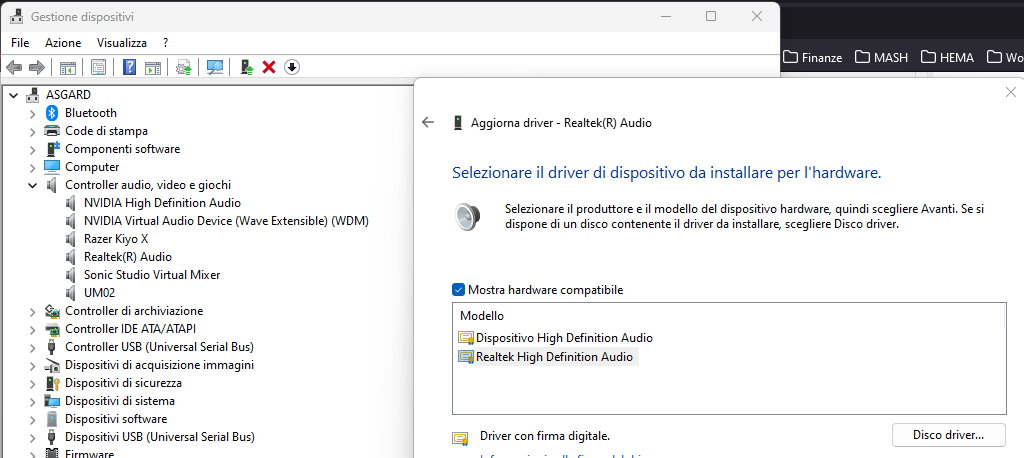This screenshot has width=1024, height=458.
Task: Expand Controller USB (Universal Serial Bus) node
Action: [x=33, y=348]
